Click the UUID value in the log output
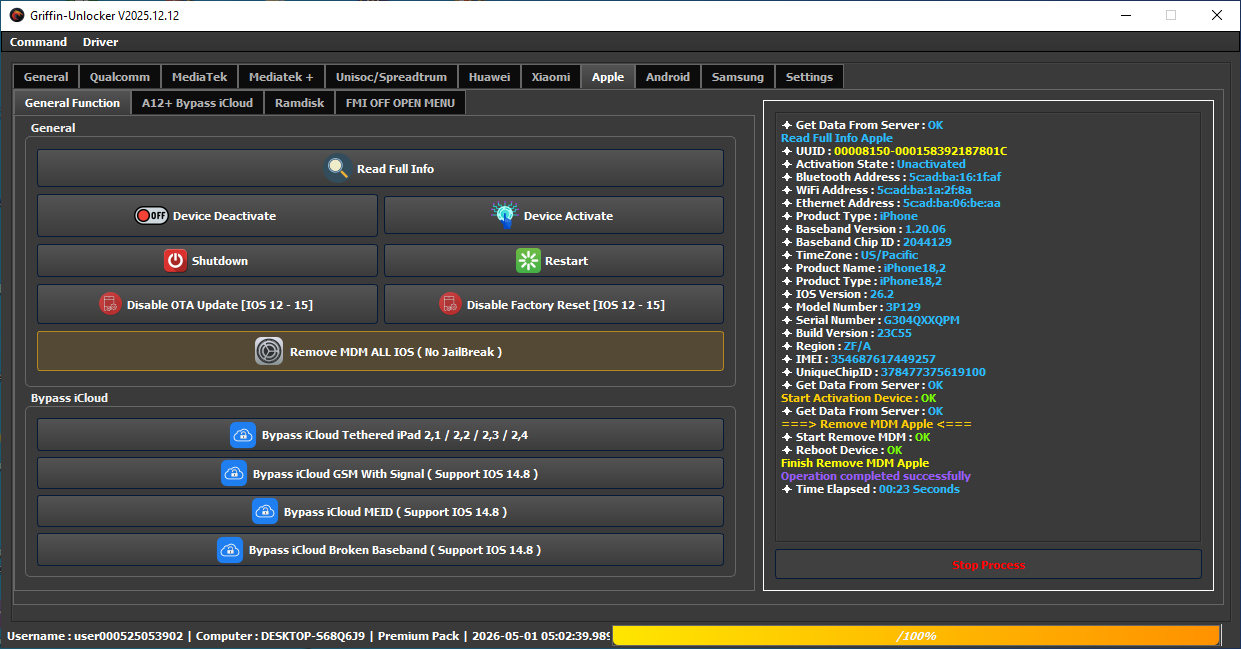Image resolution: width=1241 pixels, height=649 pixels. tap(920, 151)
